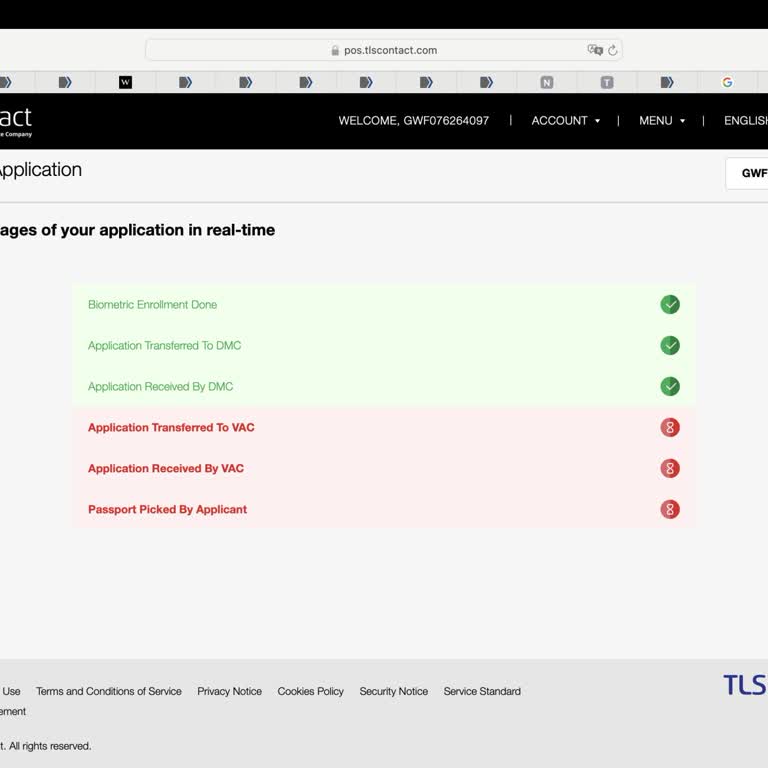This screenshot has width=768, height=768.
Task: Open the Privacy Notice link
Action: tap(229, 691)
